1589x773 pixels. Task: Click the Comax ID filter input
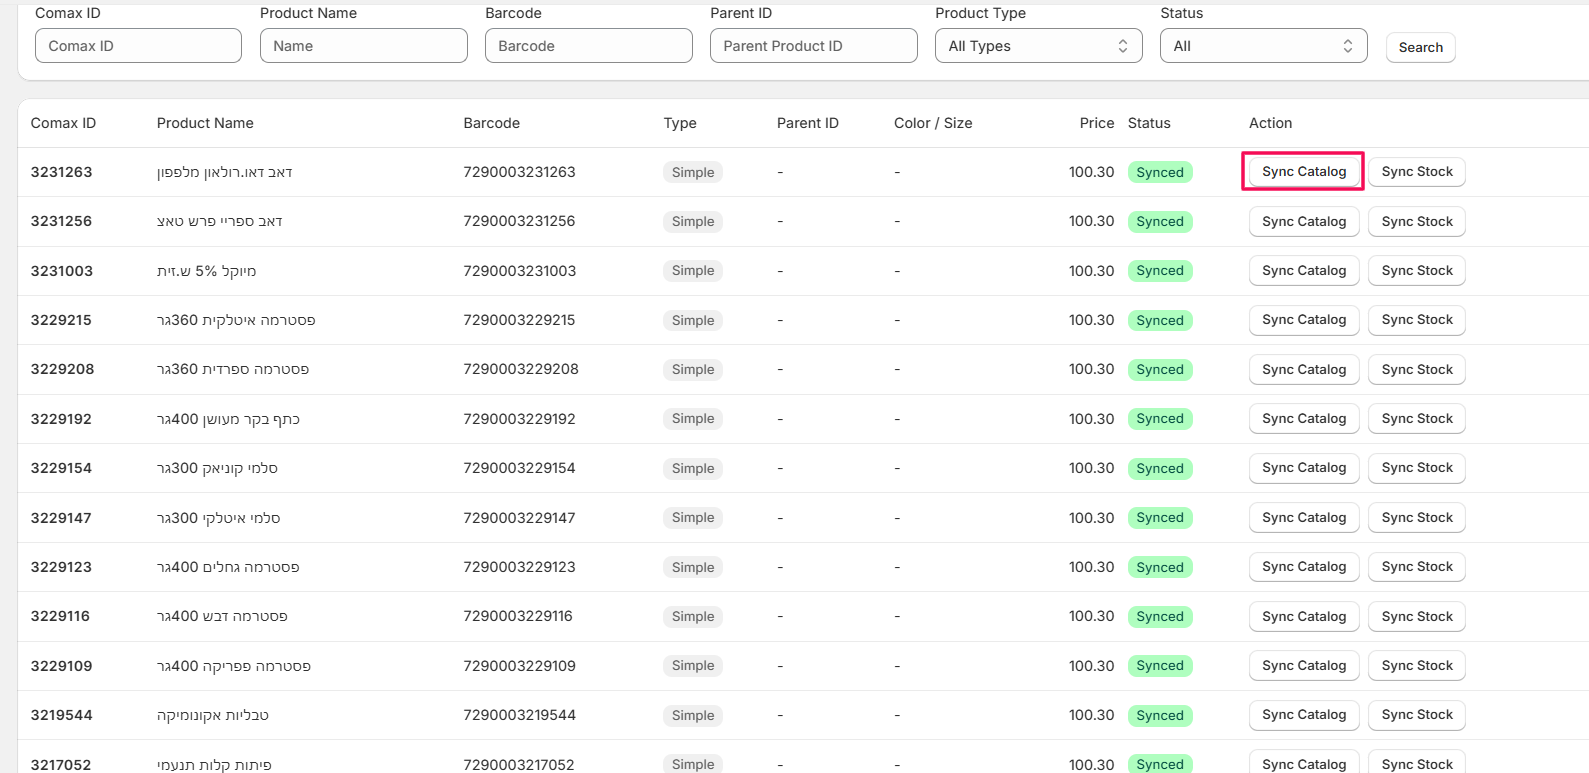click(x=138, y=46)
